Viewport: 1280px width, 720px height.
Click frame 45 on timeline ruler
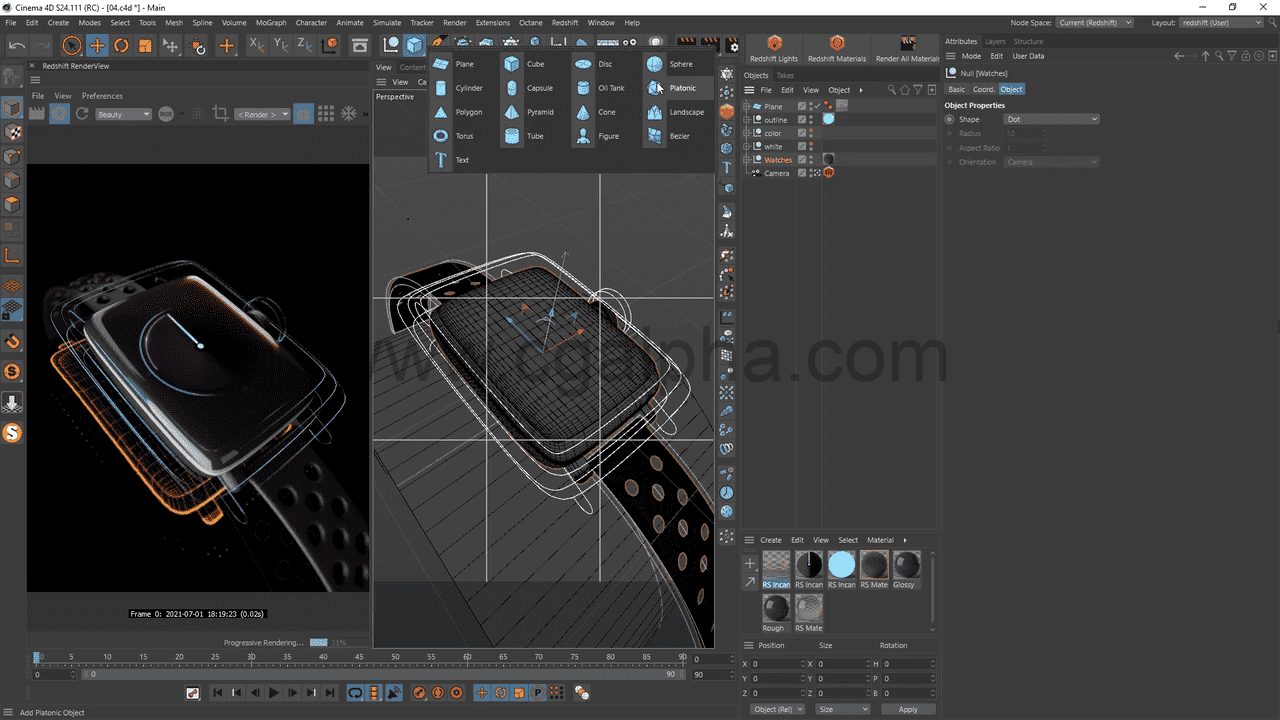359,657
